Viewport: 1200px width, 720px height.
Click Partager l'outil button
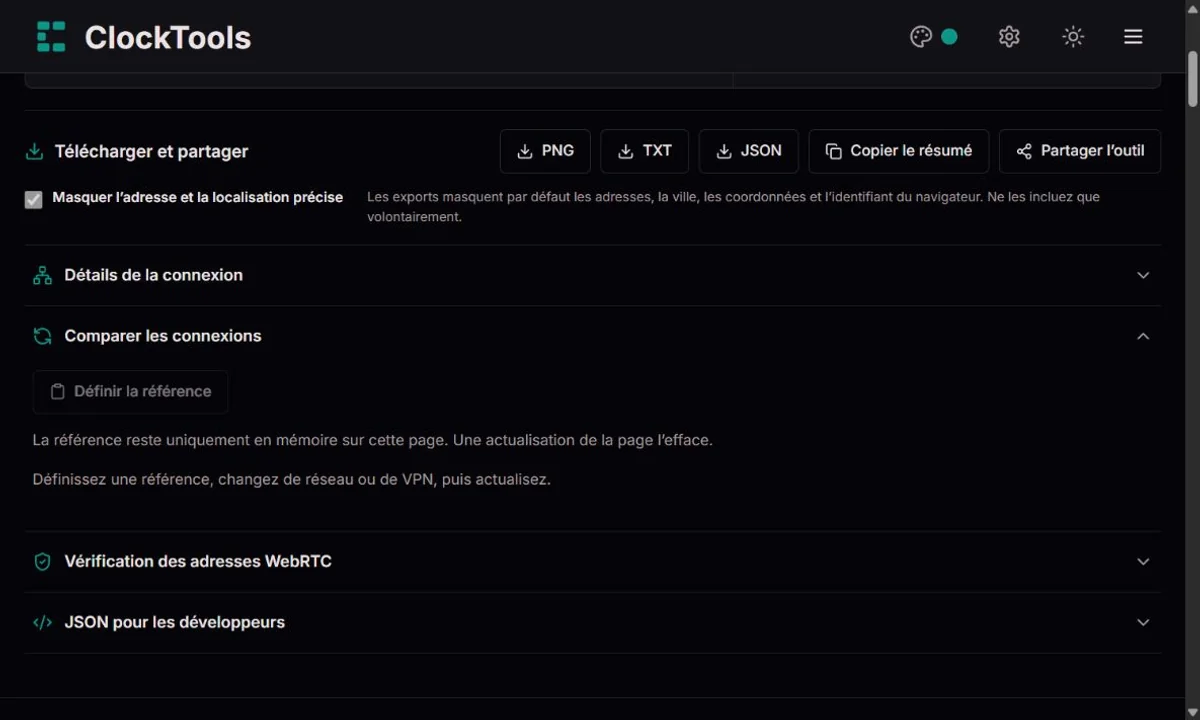[x=1079, y=151]
